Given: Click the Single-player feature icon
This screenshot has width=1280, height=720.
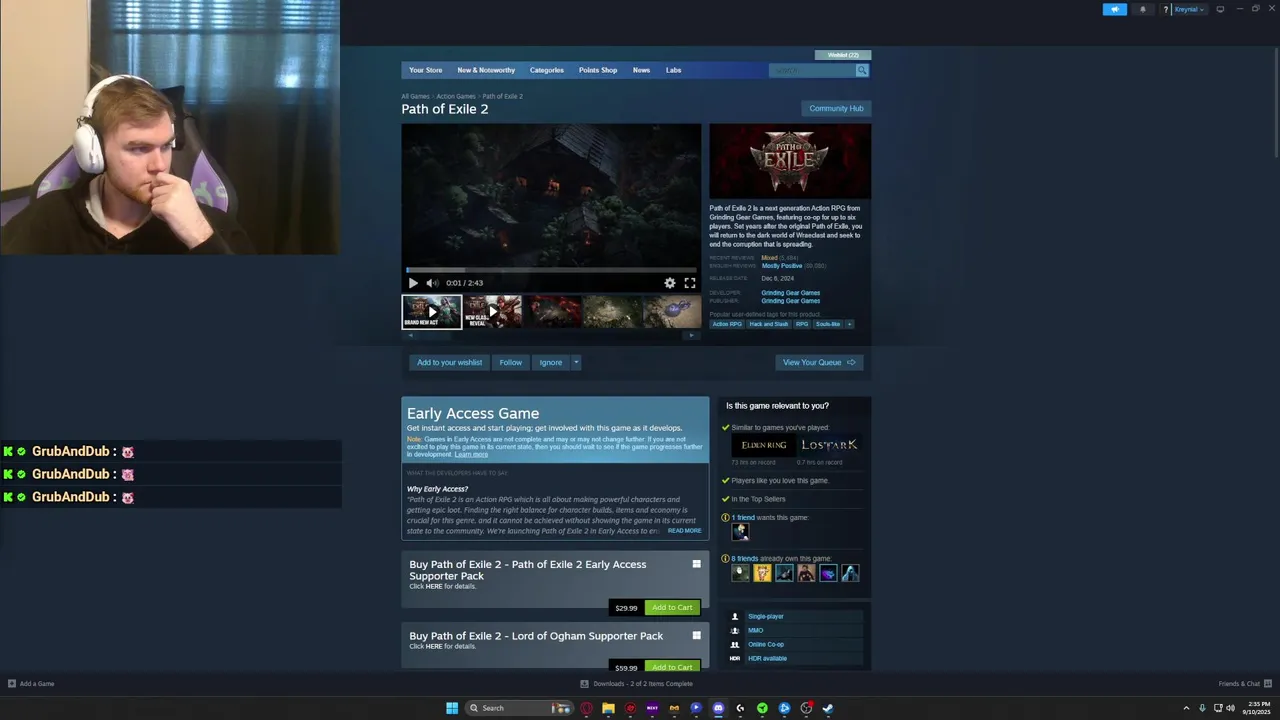Looking at the screenshot, I should pos(735,617).
